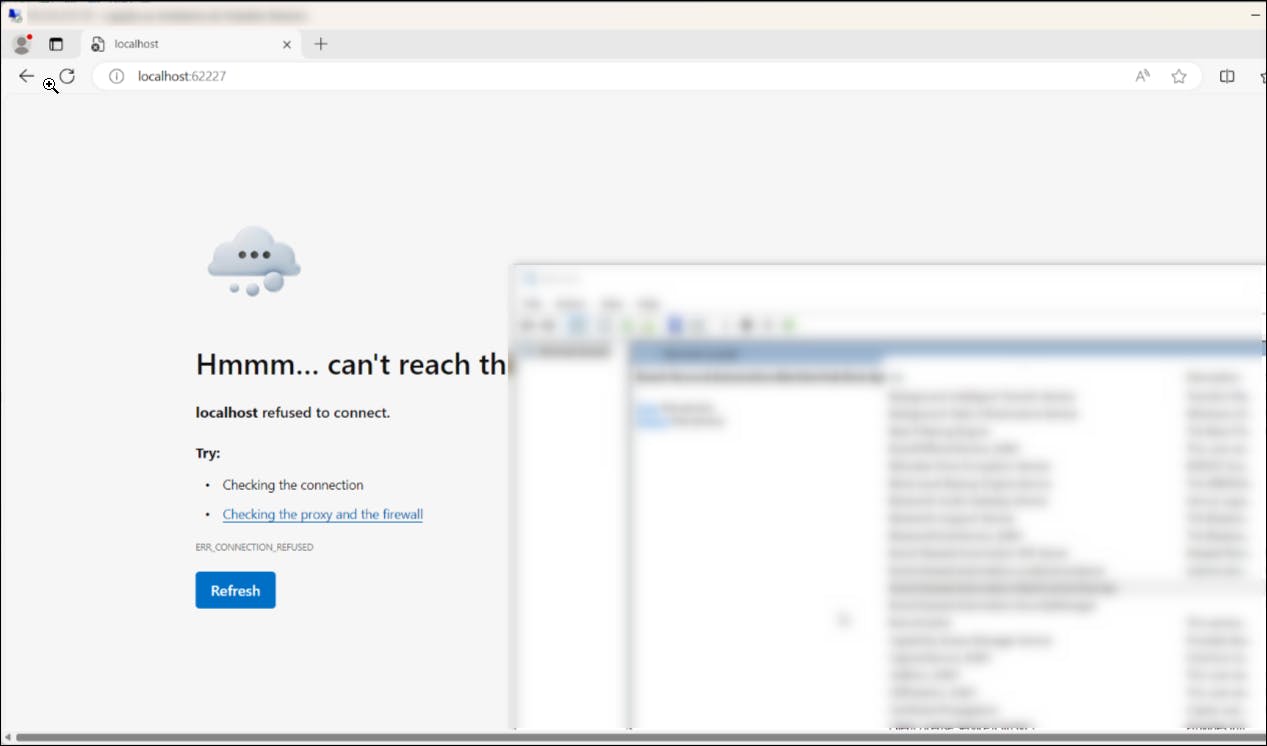The width and height of the screenshot is (1267, 746).
Task: Minimize the outer window
Action: [1256, 15]
